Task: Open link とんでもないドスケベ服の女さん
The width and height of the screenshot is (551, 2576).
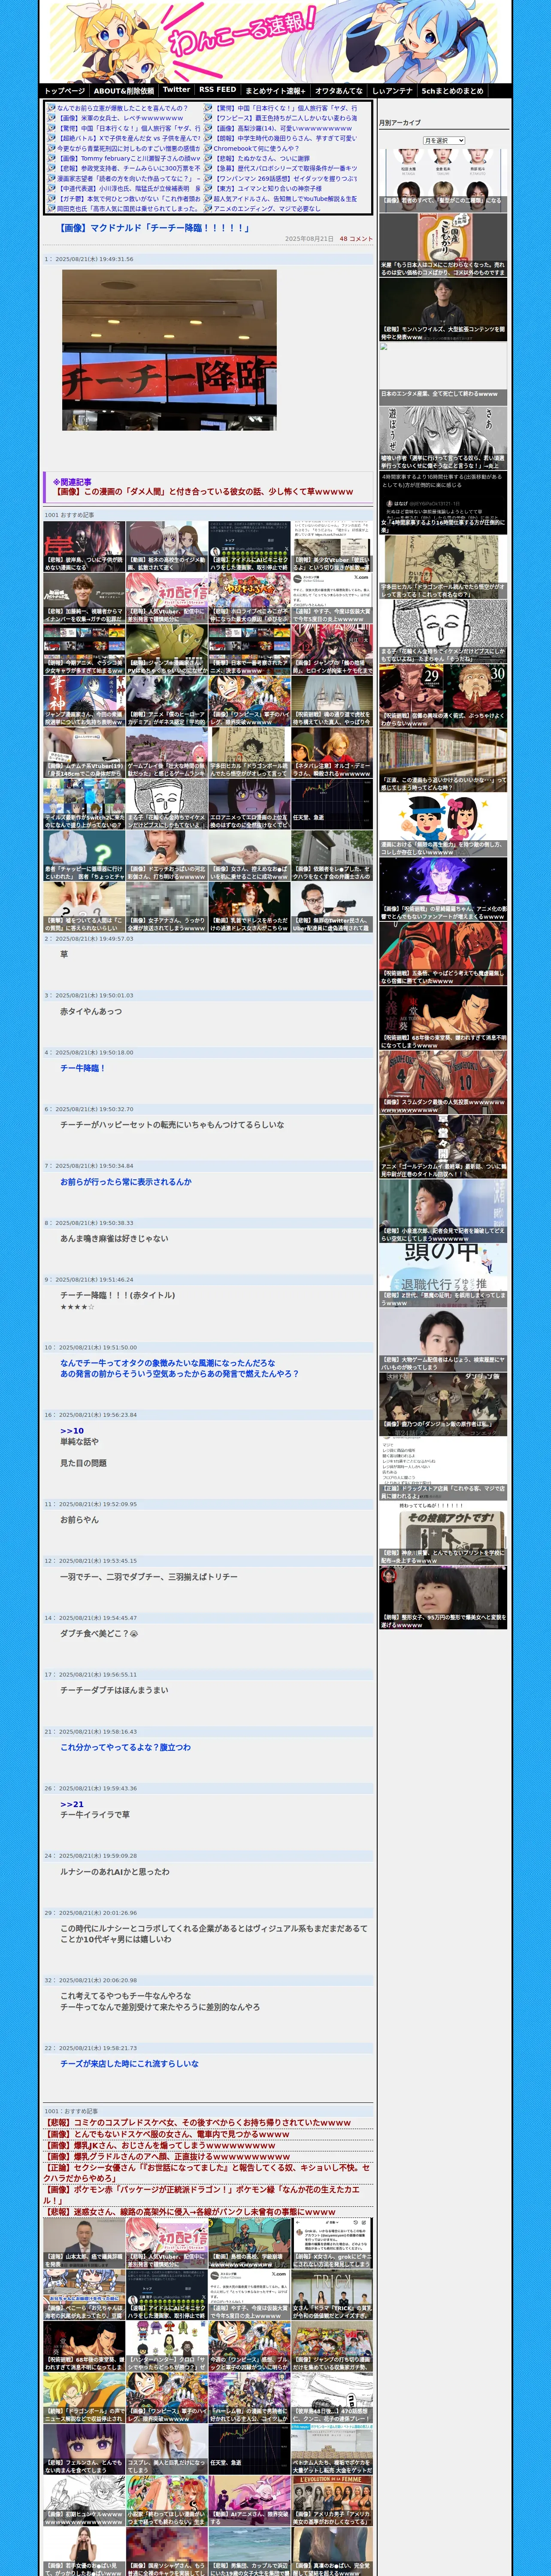Action: tap(167, 2133)
